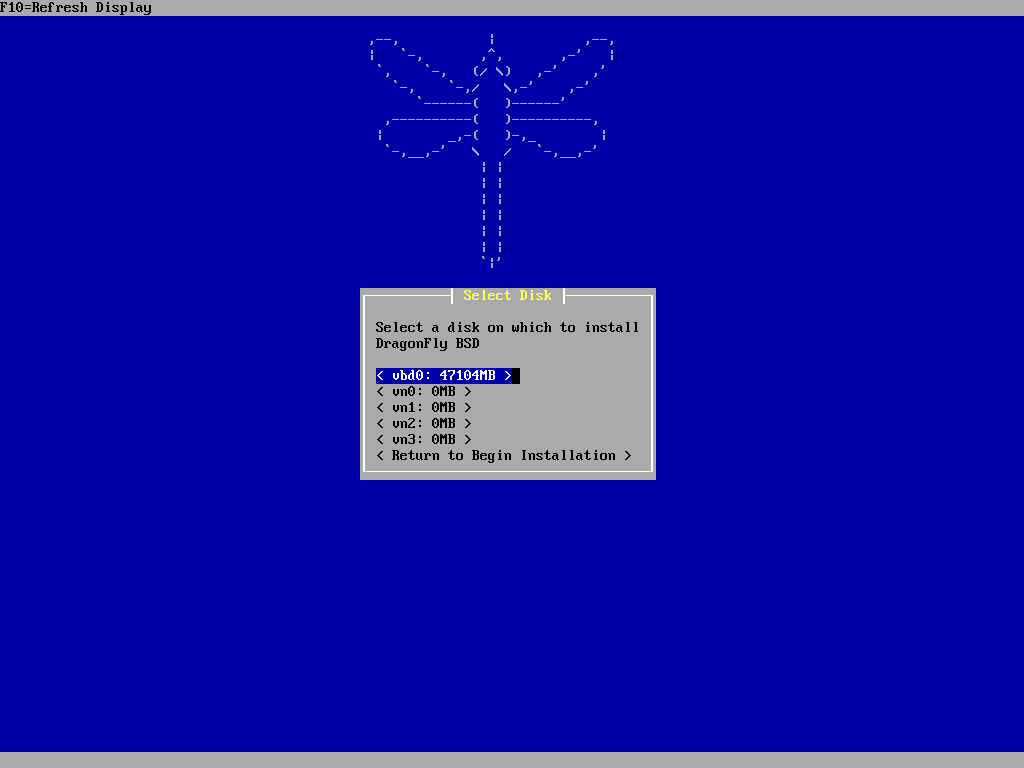
Task: Click the dragonfly's lower right wing
Action: click(560, 135)
